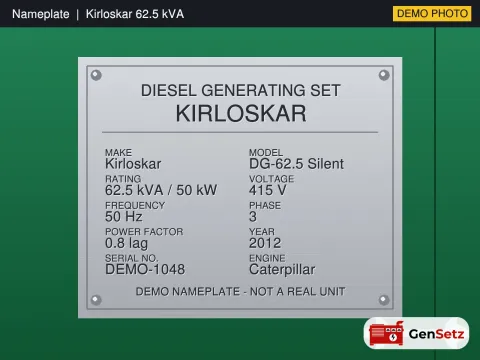This screenshot has height=360, width=480.
Task: Click the power factor value '0.8 lag'
Action: pyautogui.click(x=126, y=243)
